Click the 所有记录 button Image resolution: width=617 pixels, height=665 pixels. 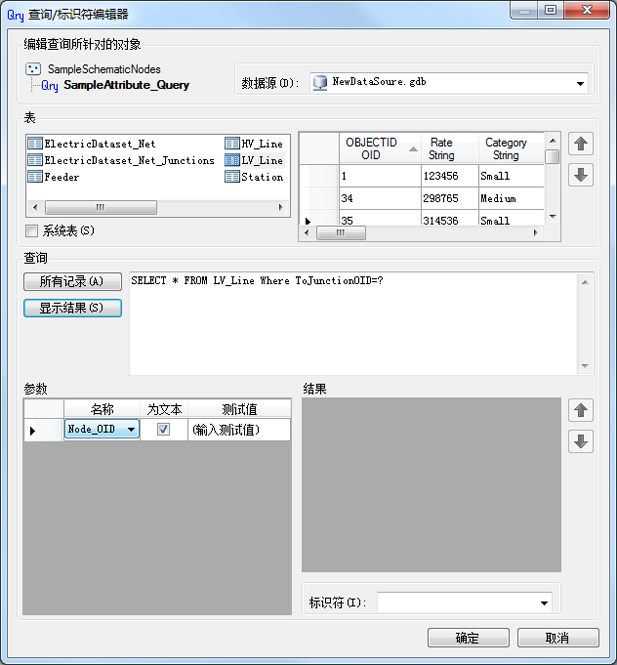(x=72, y=282)
